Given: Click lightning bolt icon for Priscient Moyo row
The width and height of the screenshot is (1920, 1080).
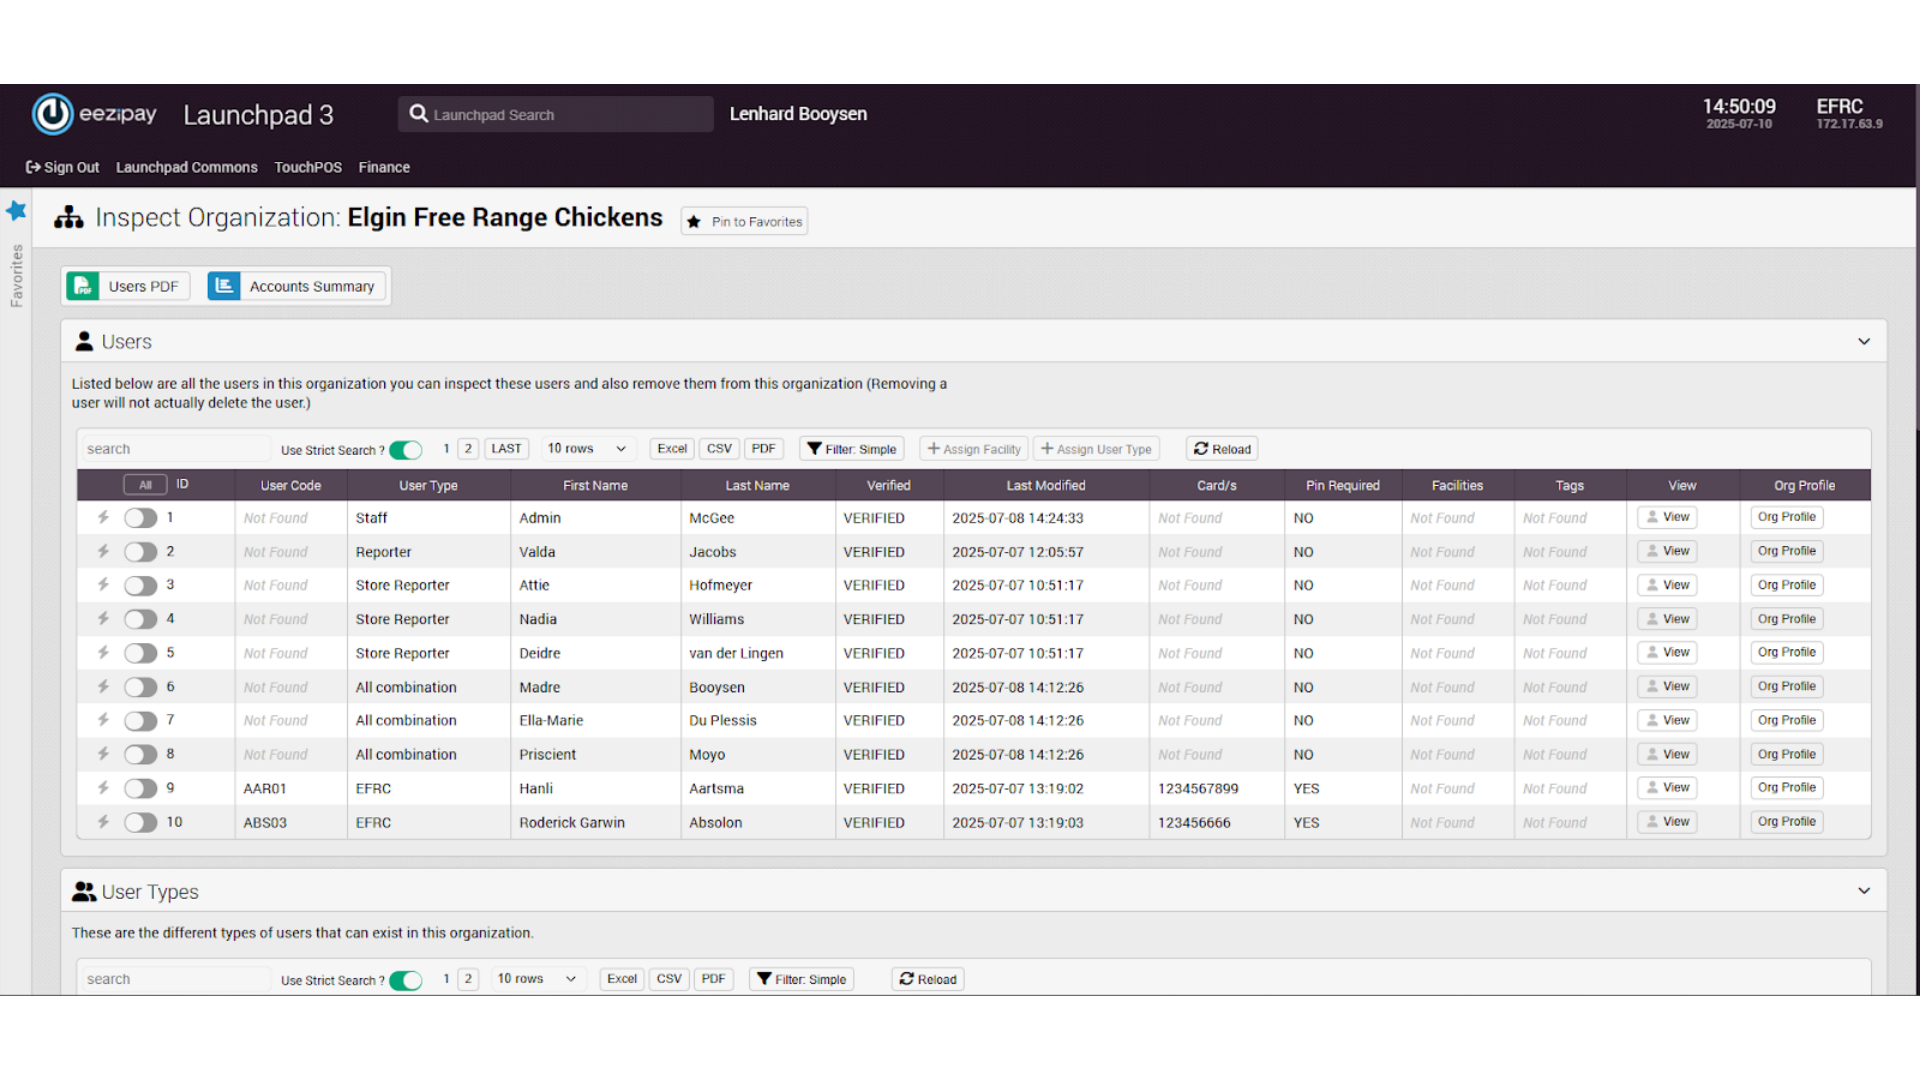Looking at the screenshot, I should pyautogui.click(x=103, y=754).
